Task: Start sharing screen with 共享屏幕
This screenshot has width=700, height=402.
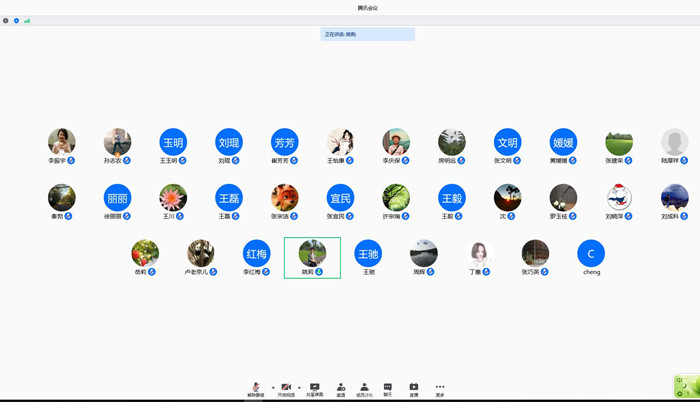Action: tap(314, 388)
